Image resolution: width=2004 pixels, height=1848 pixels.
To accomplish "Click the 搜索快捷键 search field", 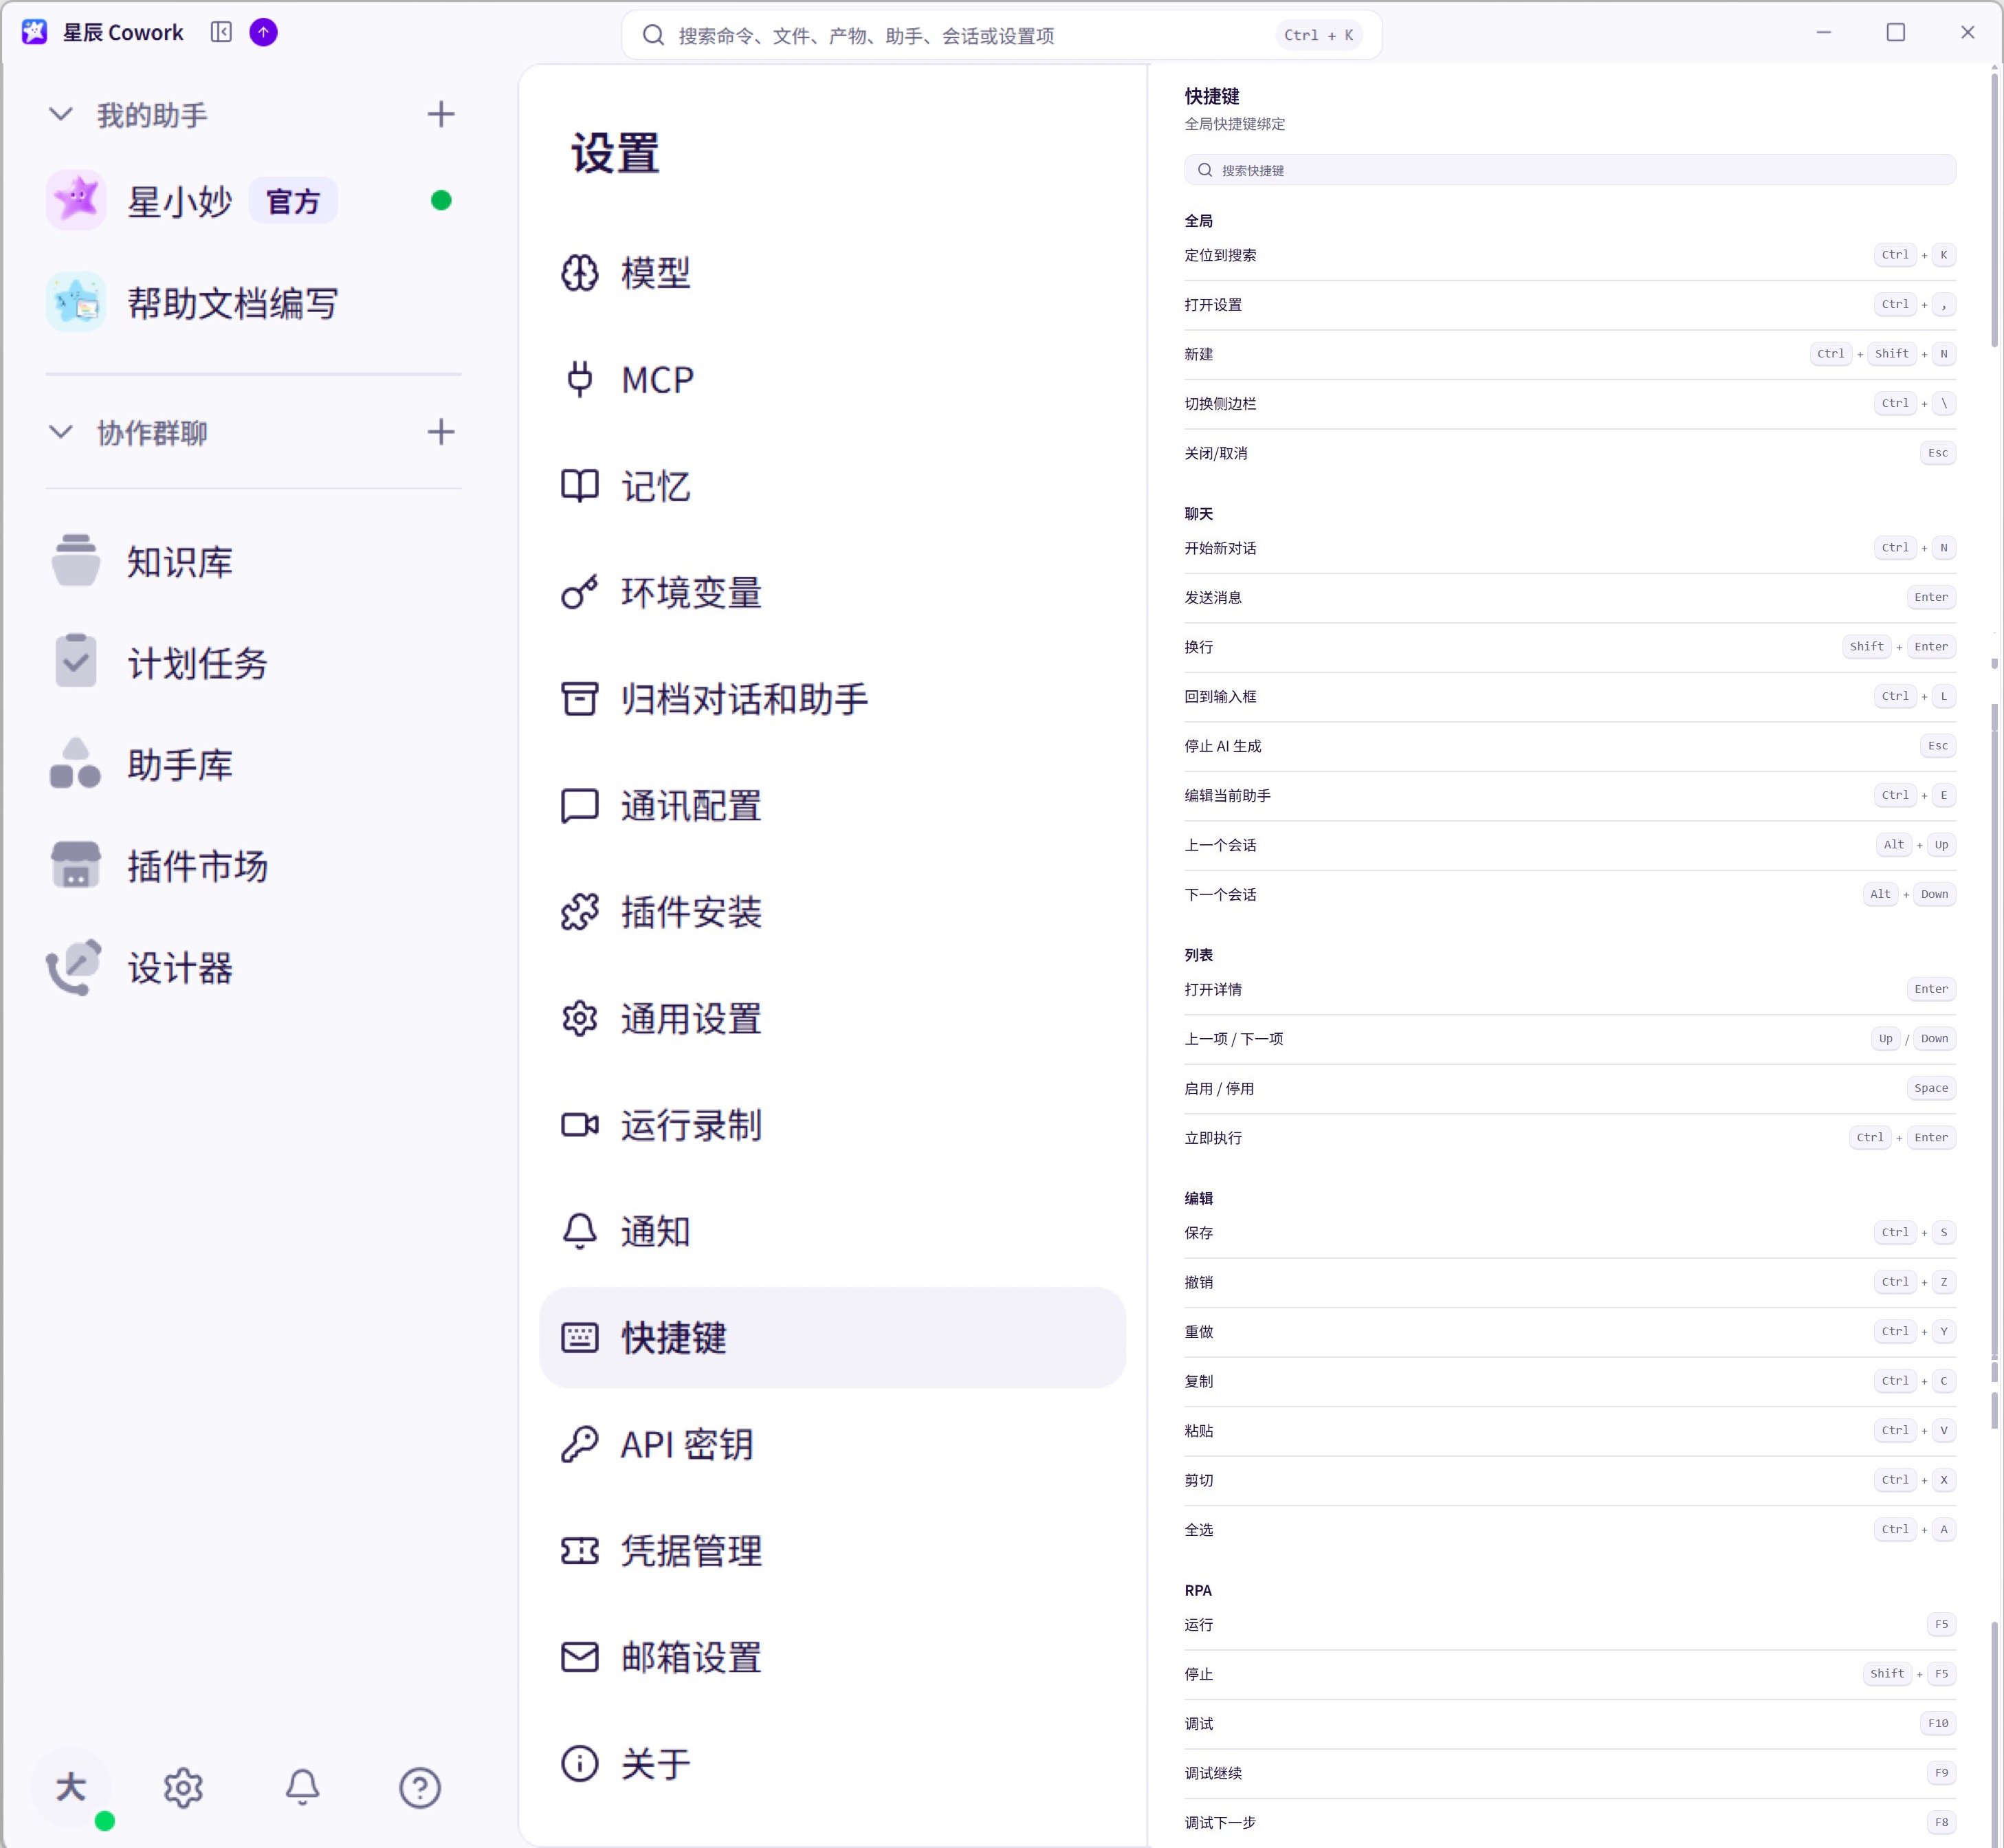I will (x=1569, y=170).
